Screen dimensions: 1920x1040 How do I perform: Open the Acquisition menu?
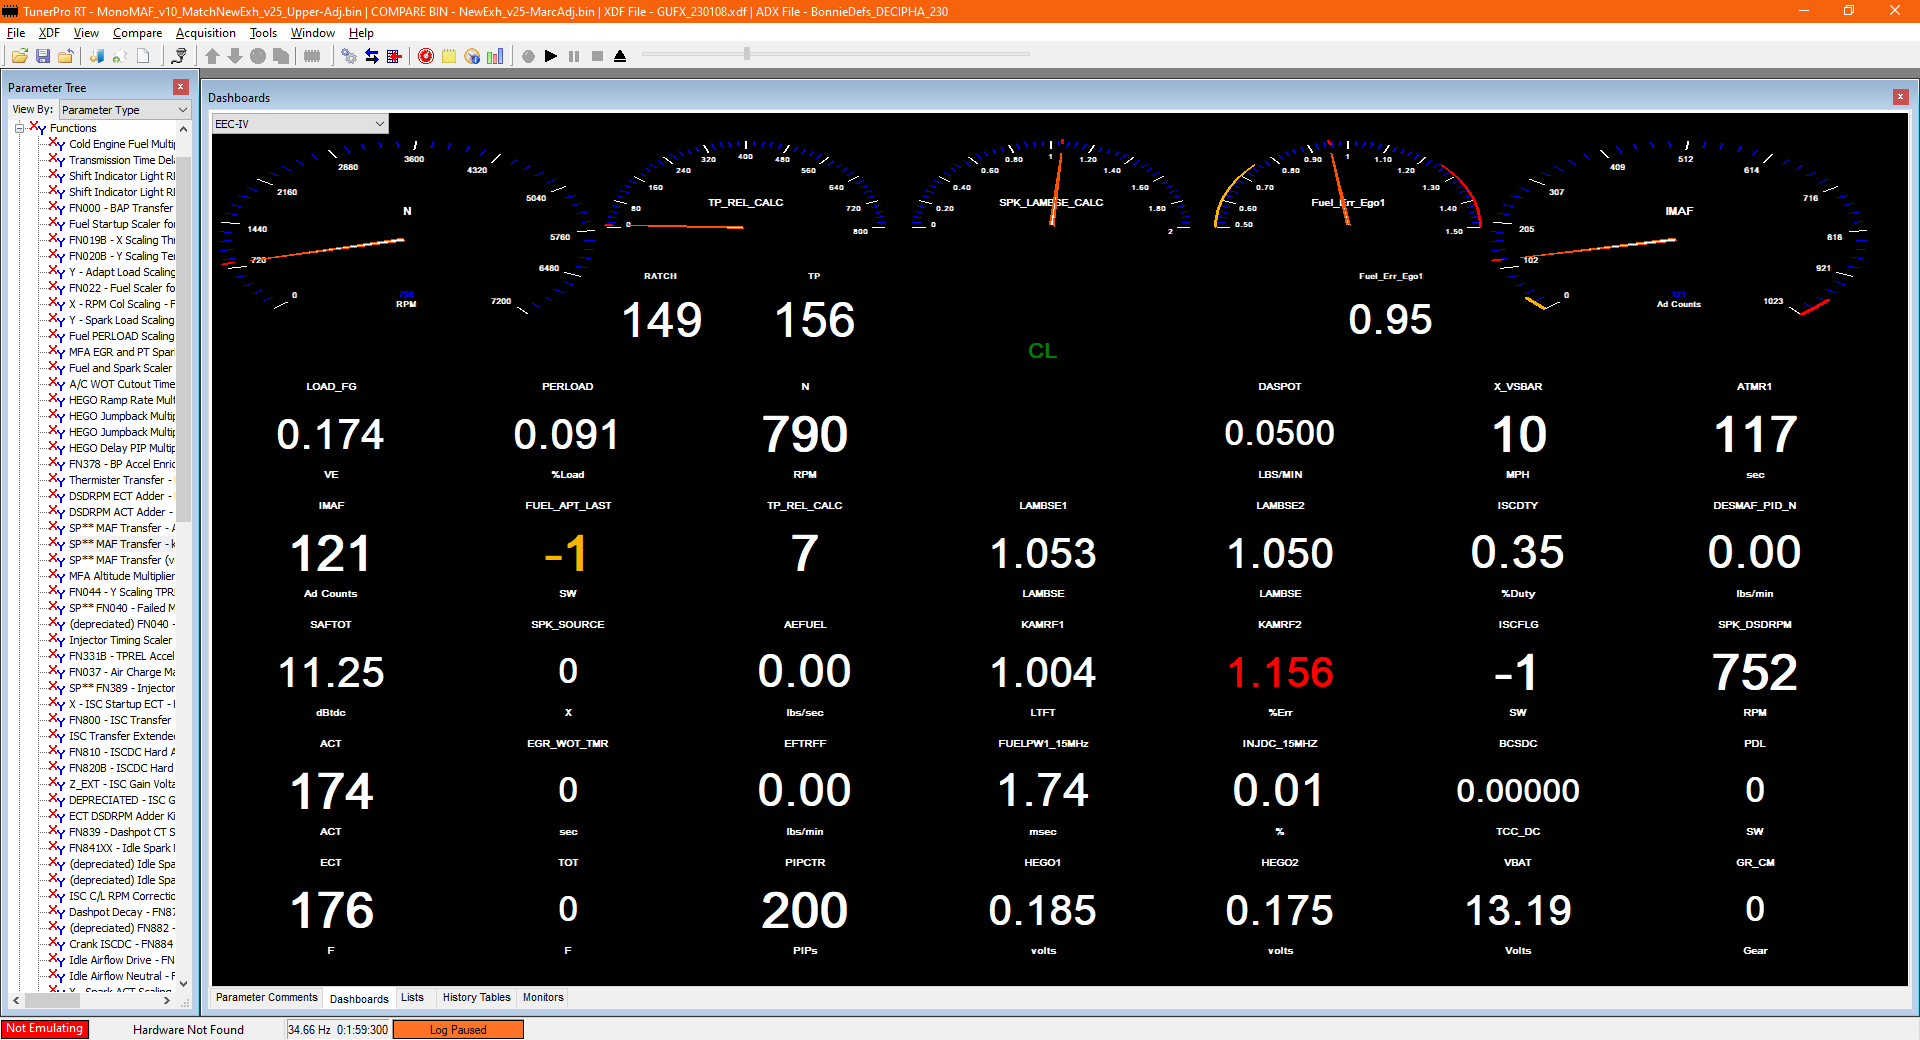pos(205,33)
